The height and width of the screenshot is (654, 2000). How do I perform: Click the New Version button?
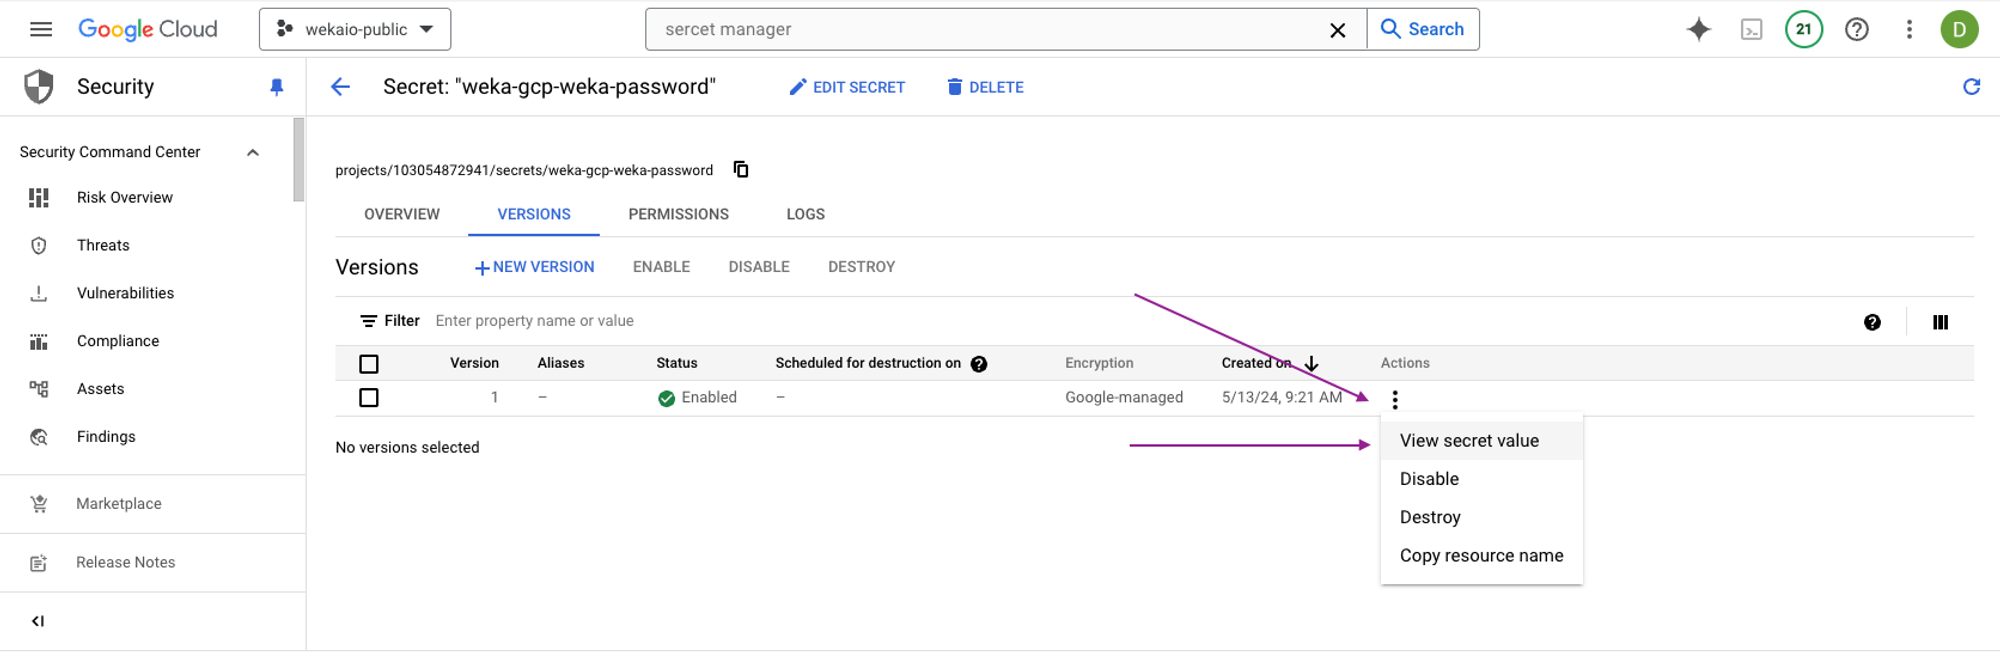[x=535, y=267]
